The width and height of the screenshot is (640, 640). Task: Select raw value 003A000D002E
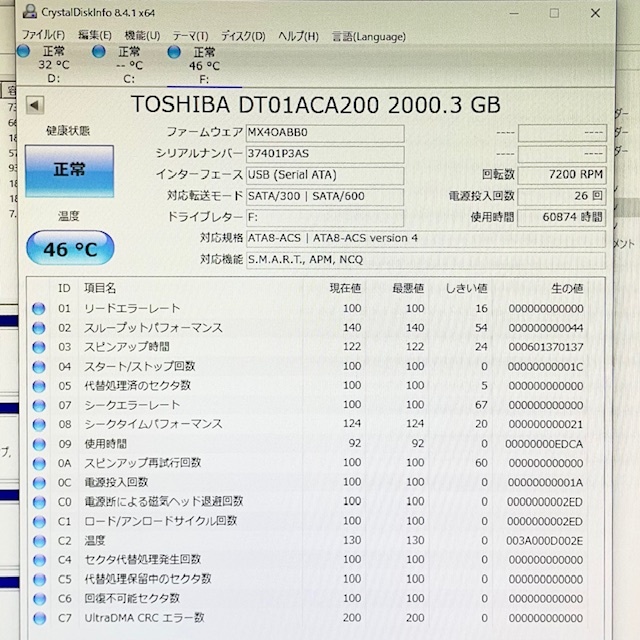544,541
